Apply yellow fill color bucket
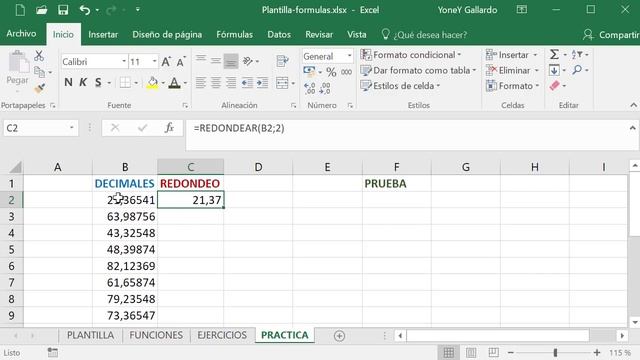640x360 pixels. [153, 83]
